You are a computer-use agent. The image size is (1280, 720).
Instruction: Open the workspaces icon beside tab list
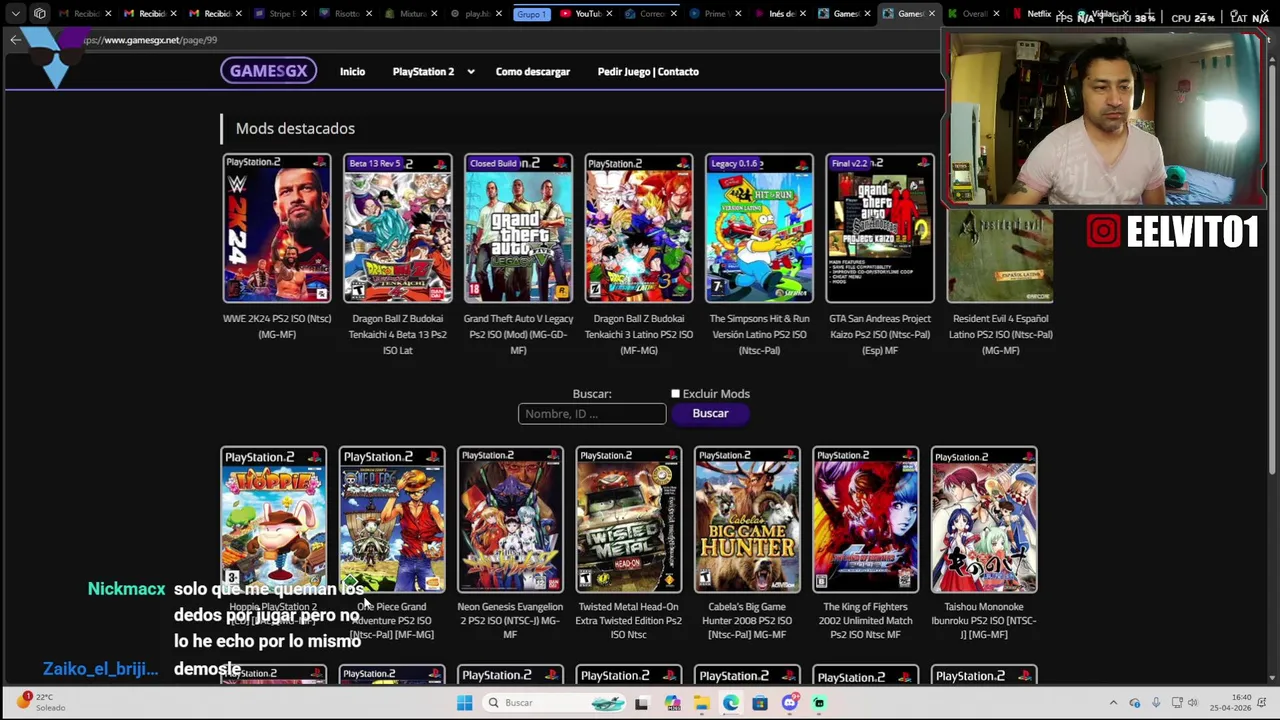39,14
